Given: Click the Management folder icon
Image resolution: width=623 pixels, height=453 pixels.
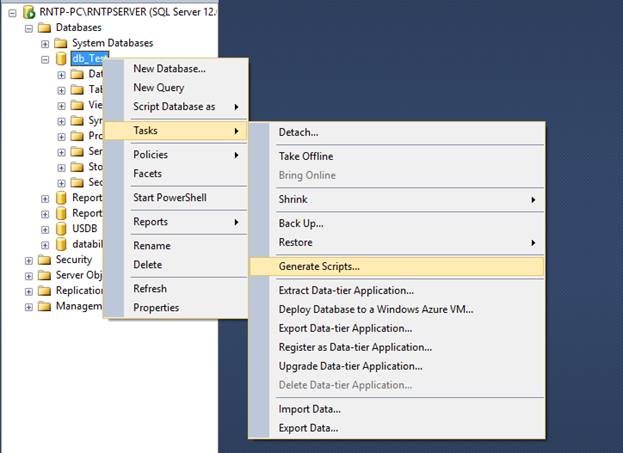Looking at the screenshot, I should pos(44,306).
